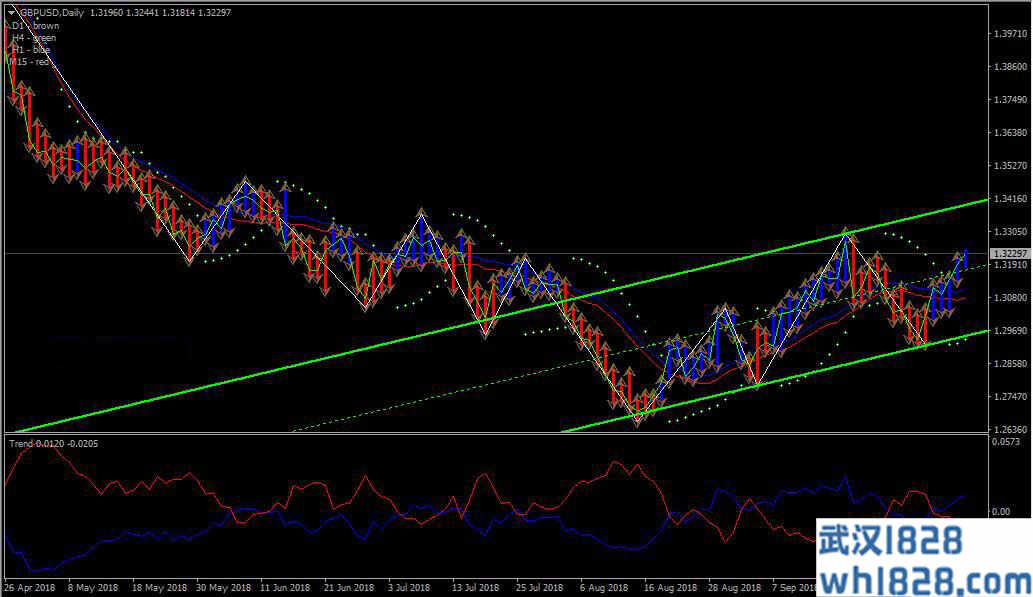Screen dimensions: 1033x597
Task: Click the 1.33050 price axis label
Action: [1011, 231]
